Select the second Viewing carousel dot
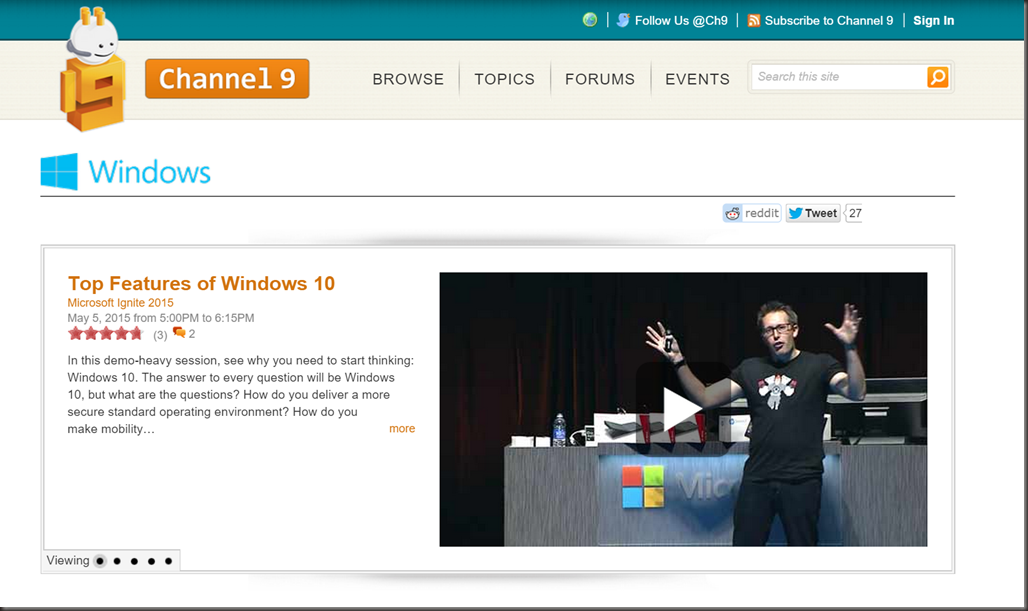The height and width of the screenshot is (611, 1028). (117, 561)
